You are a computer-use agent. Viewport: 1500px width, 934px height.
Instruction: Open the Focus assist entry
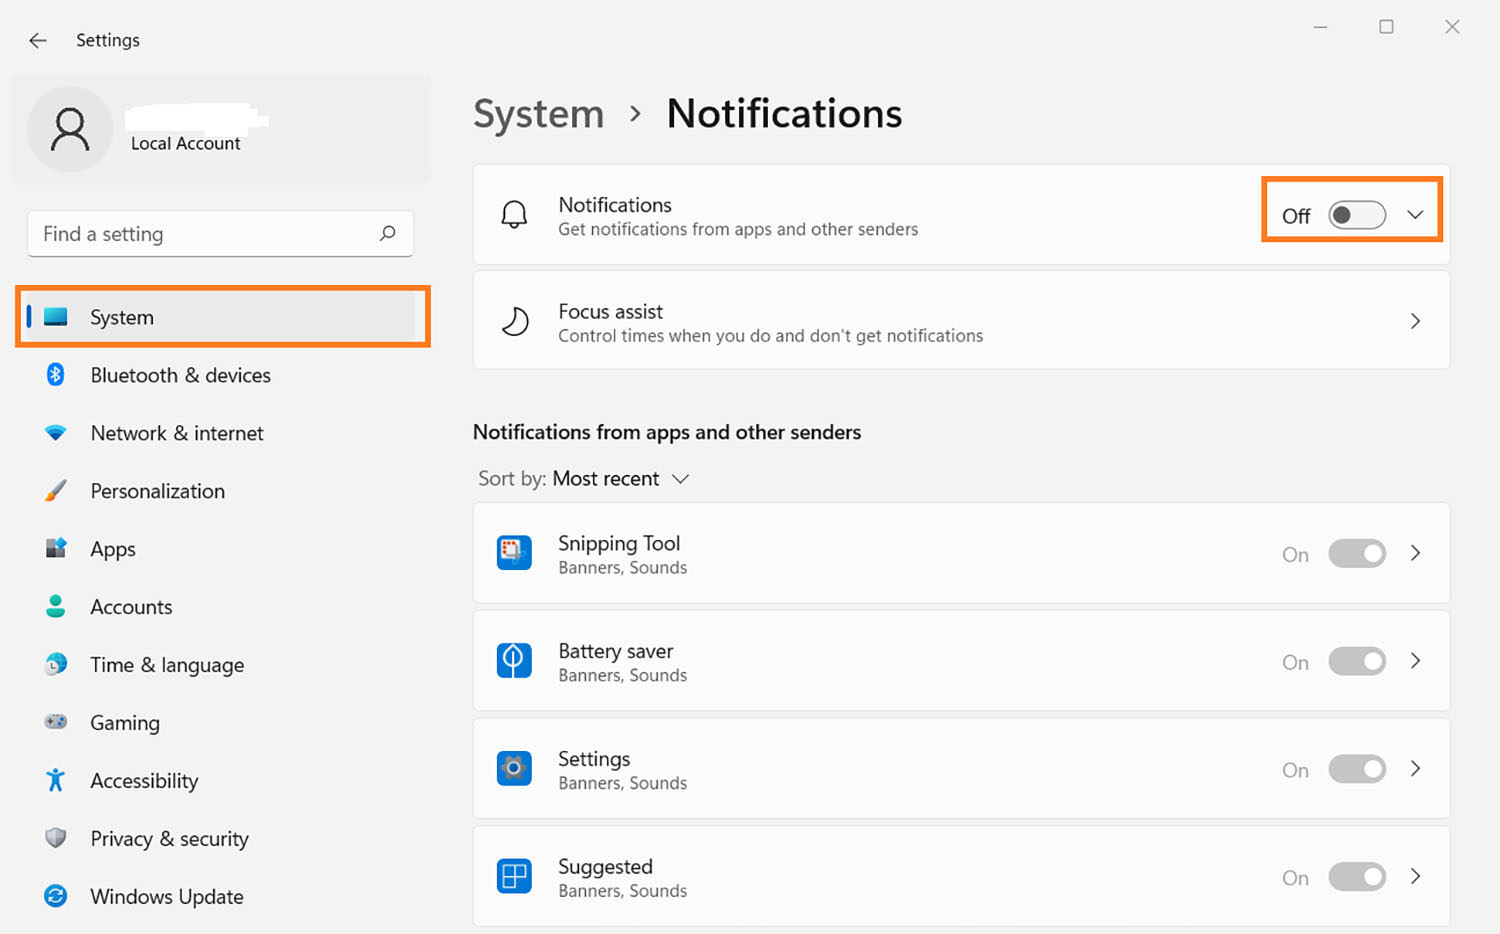click(961, 321)
